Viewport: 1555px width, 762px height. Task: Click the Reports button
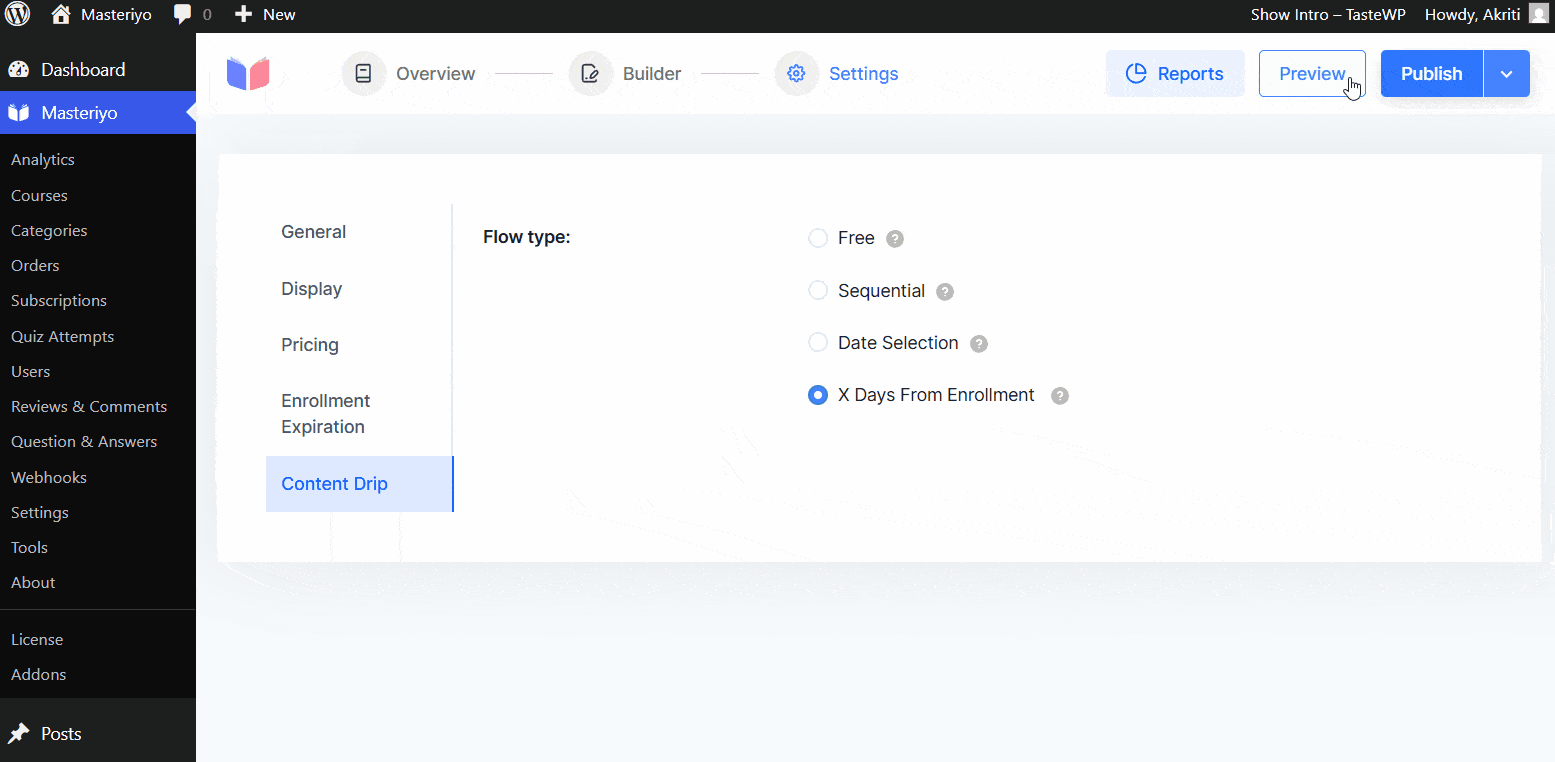pos(1175,74)
